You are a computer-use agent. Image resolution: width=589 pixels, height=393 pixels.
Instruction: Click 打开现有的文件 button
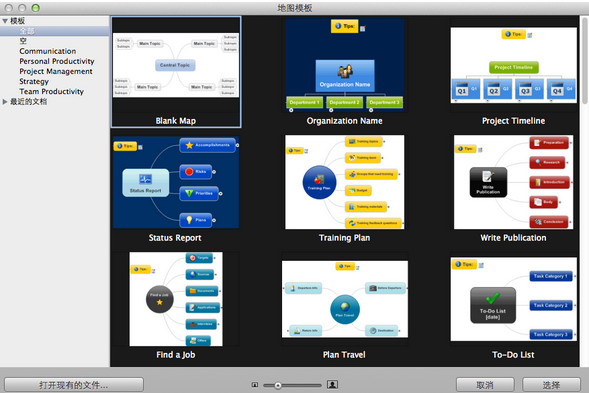tap(74, 385)
